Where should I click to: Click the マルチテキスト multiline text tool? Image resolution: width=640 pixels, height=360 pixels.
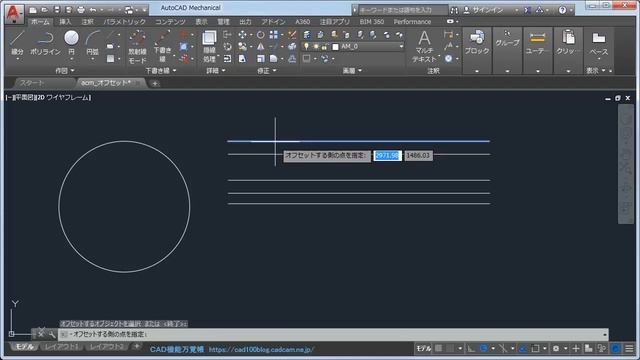[424, 47]
